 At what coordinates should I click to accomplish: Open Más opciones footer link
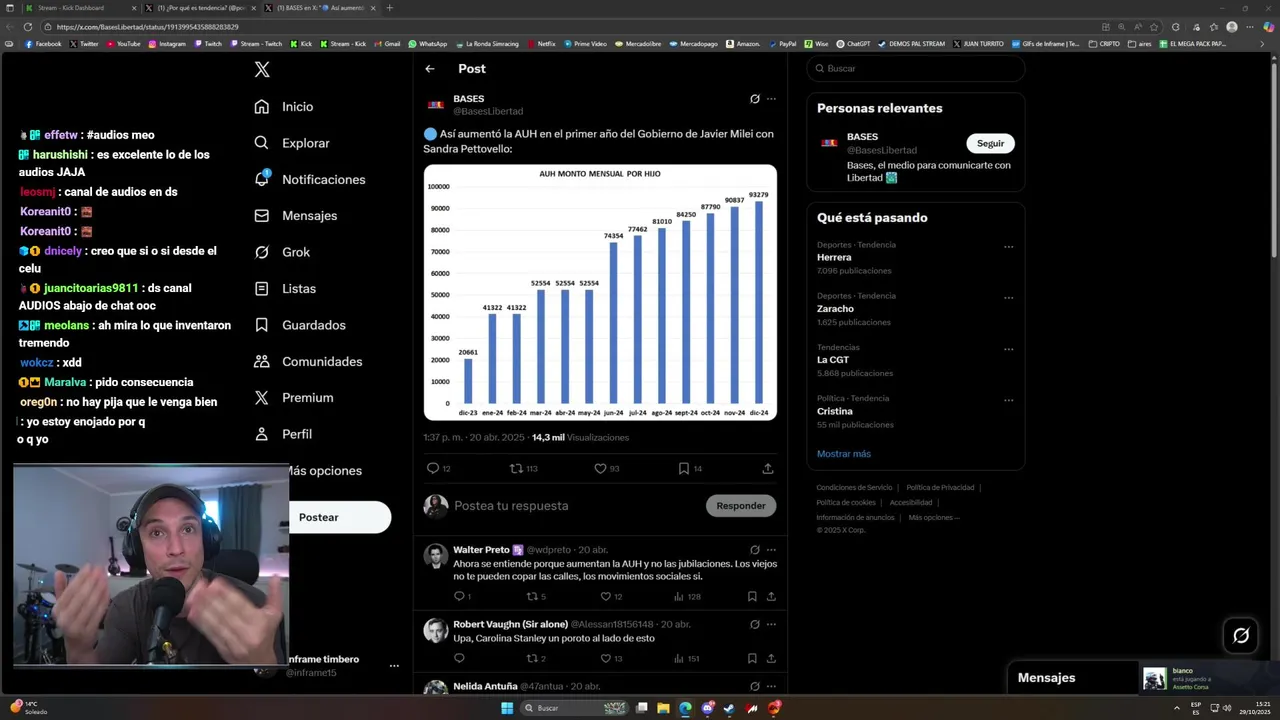tap(933, 518)
